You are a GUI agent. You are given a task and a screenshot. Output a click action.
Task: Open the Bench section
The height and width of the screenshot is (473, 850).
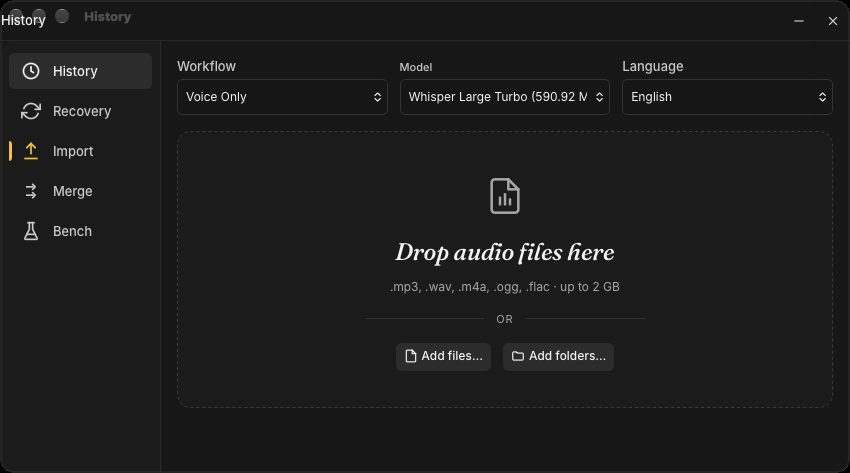[x=80, y=231]
